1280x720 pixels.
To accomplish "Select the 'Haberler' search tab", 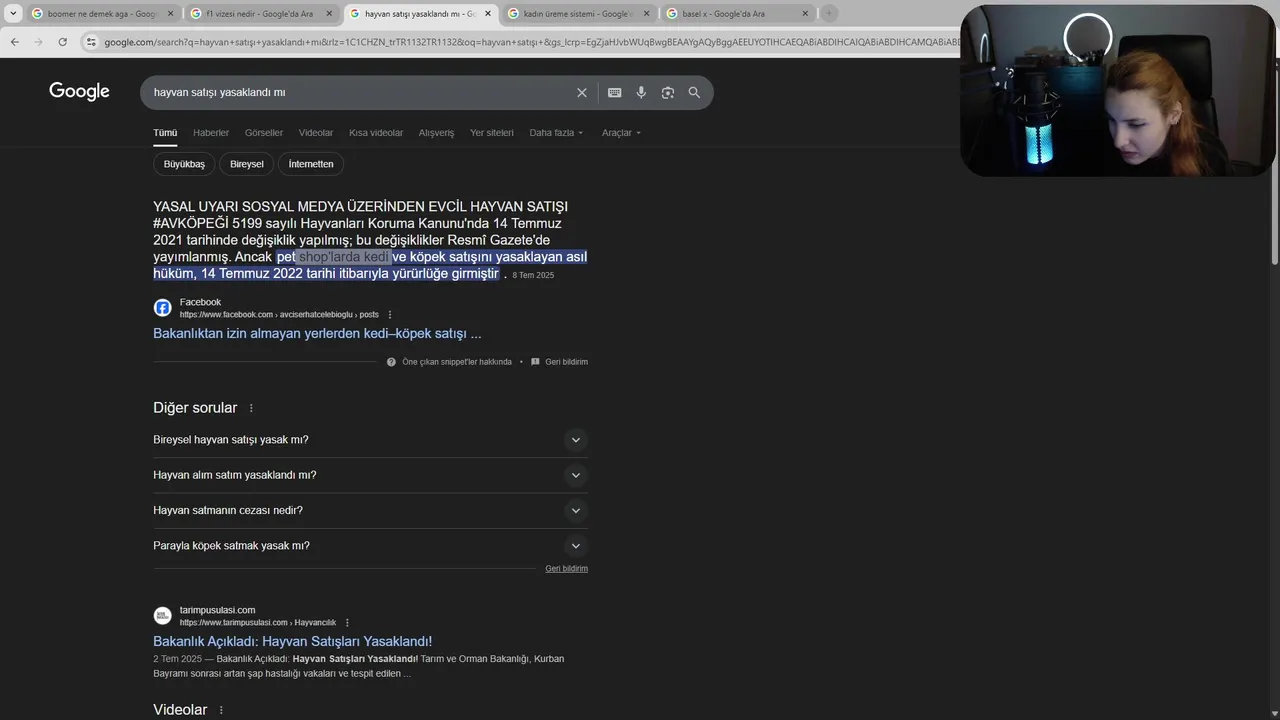I will (x=211, y=133).
